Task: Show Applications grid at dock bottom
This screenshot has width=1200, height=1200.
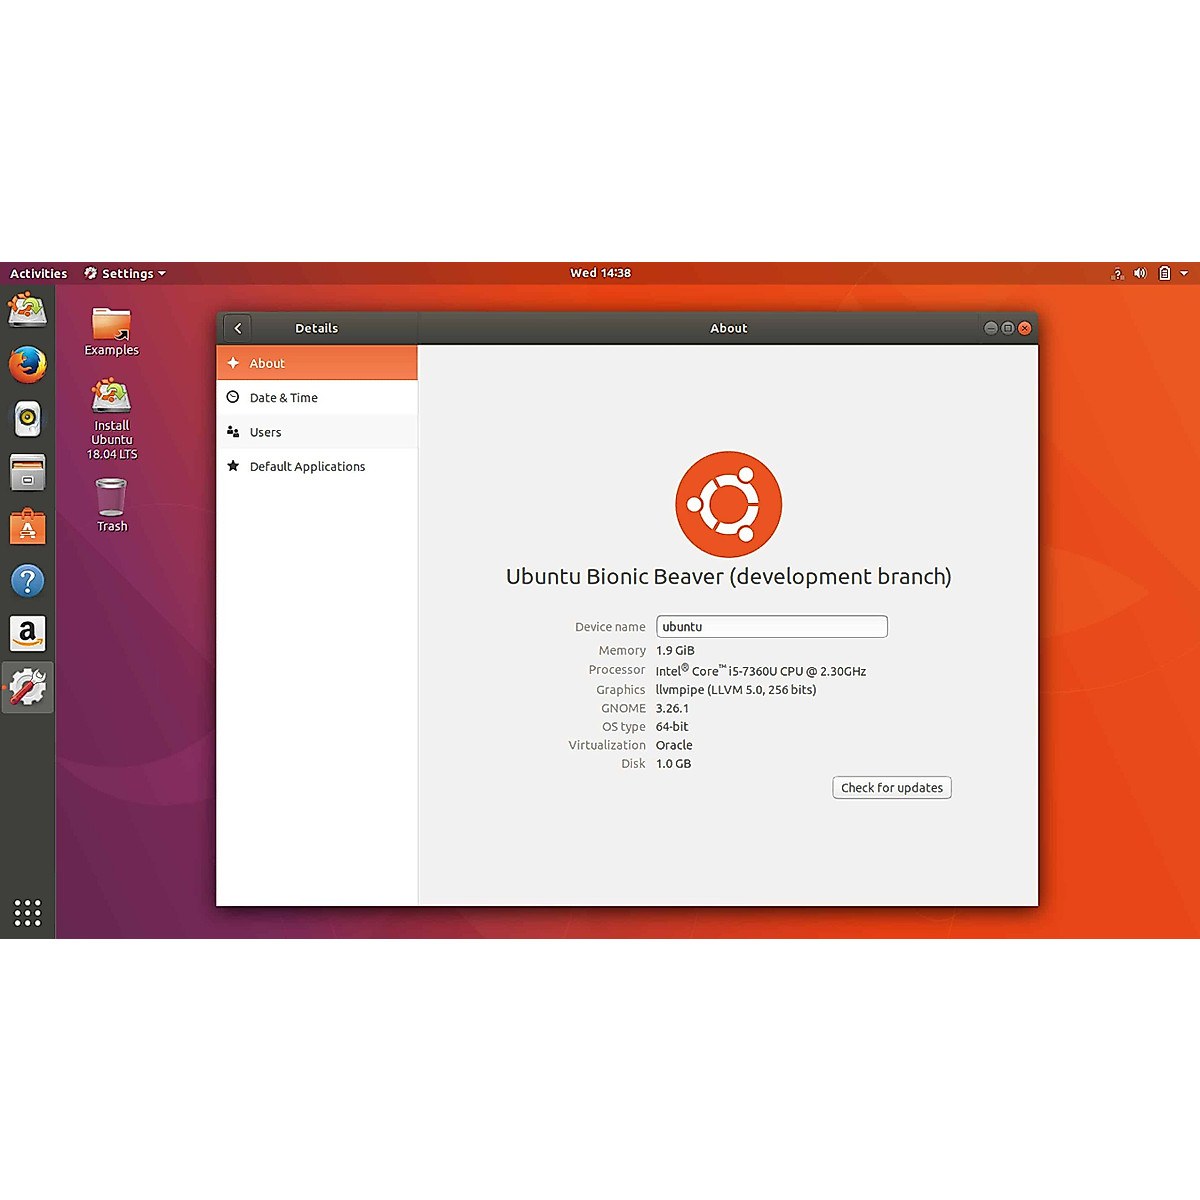Action: pos(28,912)
